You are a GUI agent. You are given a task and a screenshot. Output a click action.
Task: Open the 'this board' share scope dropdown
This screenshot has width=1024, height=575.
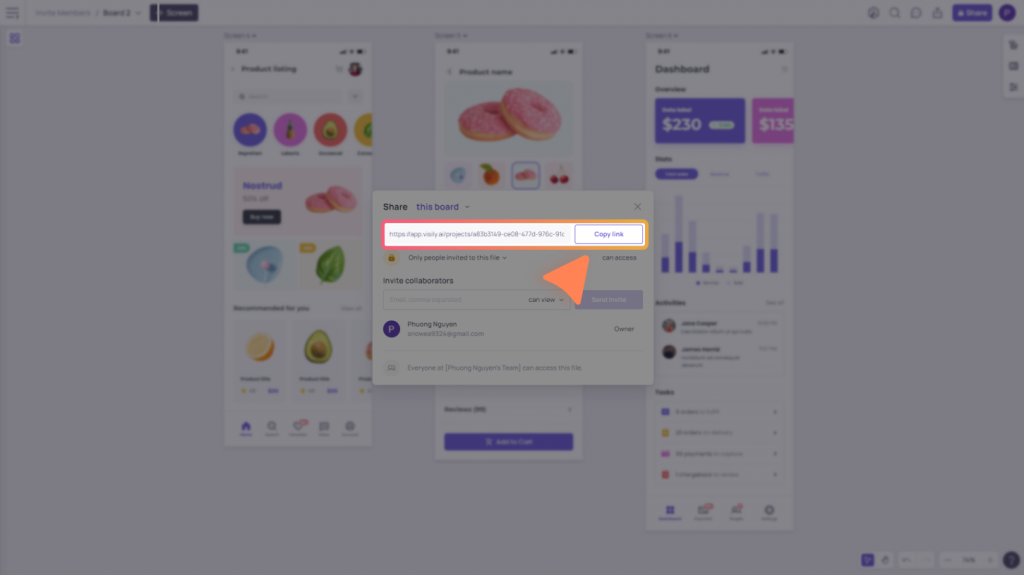point(443,206)
